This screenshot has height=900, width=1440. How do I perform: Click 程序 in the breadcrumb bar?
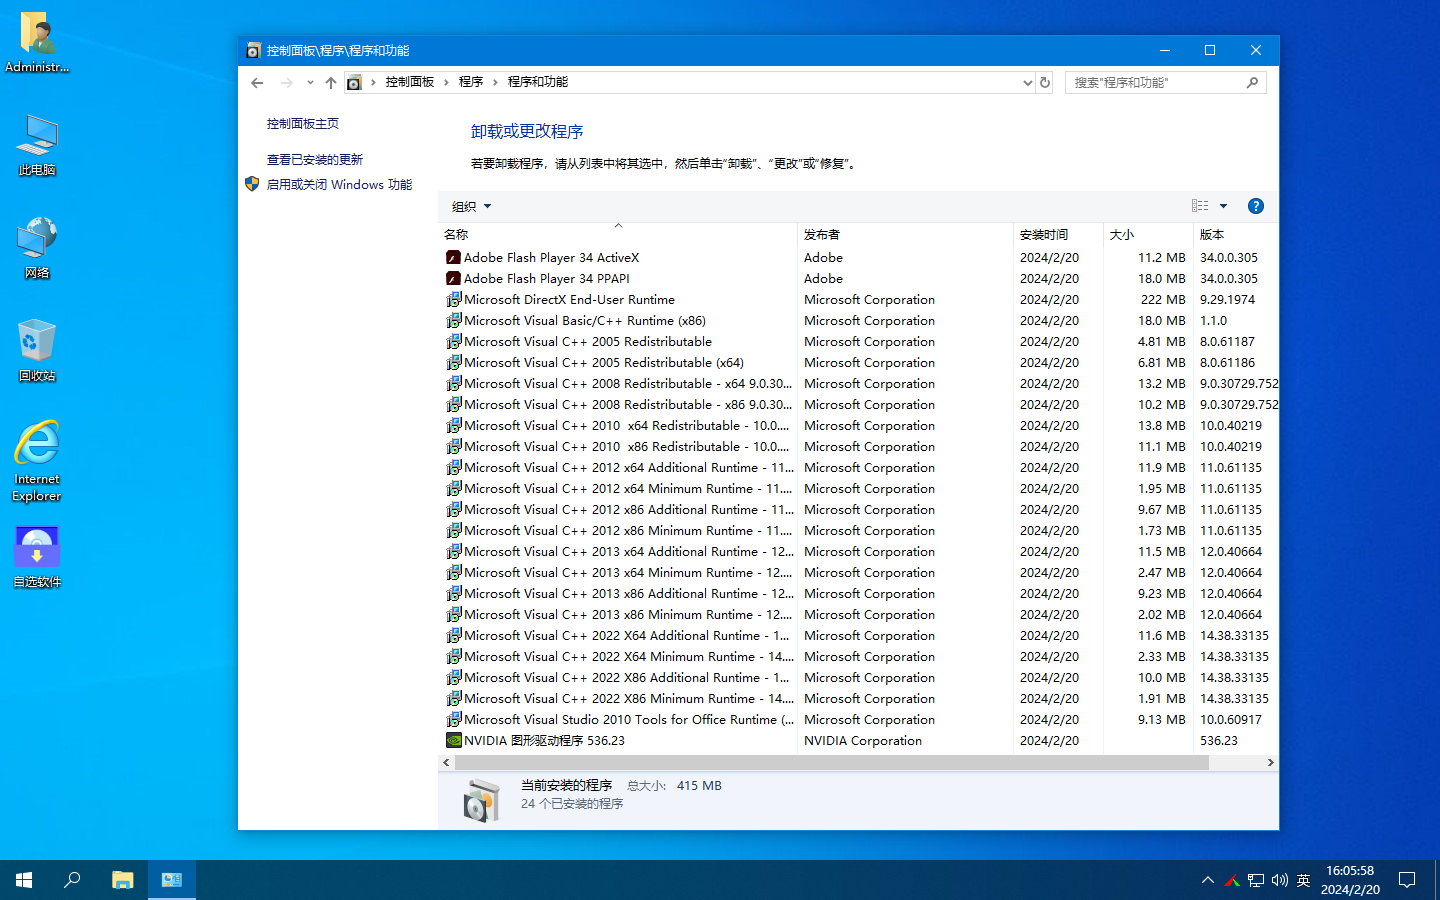tap(470, 82)
